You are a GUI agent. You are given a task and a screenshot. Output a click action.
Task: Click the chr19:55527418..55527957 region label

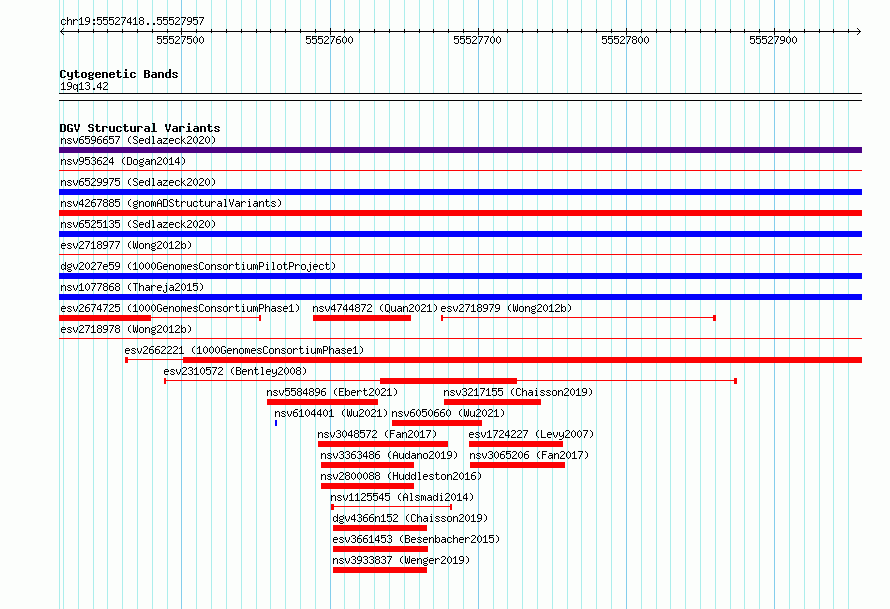pyautogui.click(x=132, y=22)
